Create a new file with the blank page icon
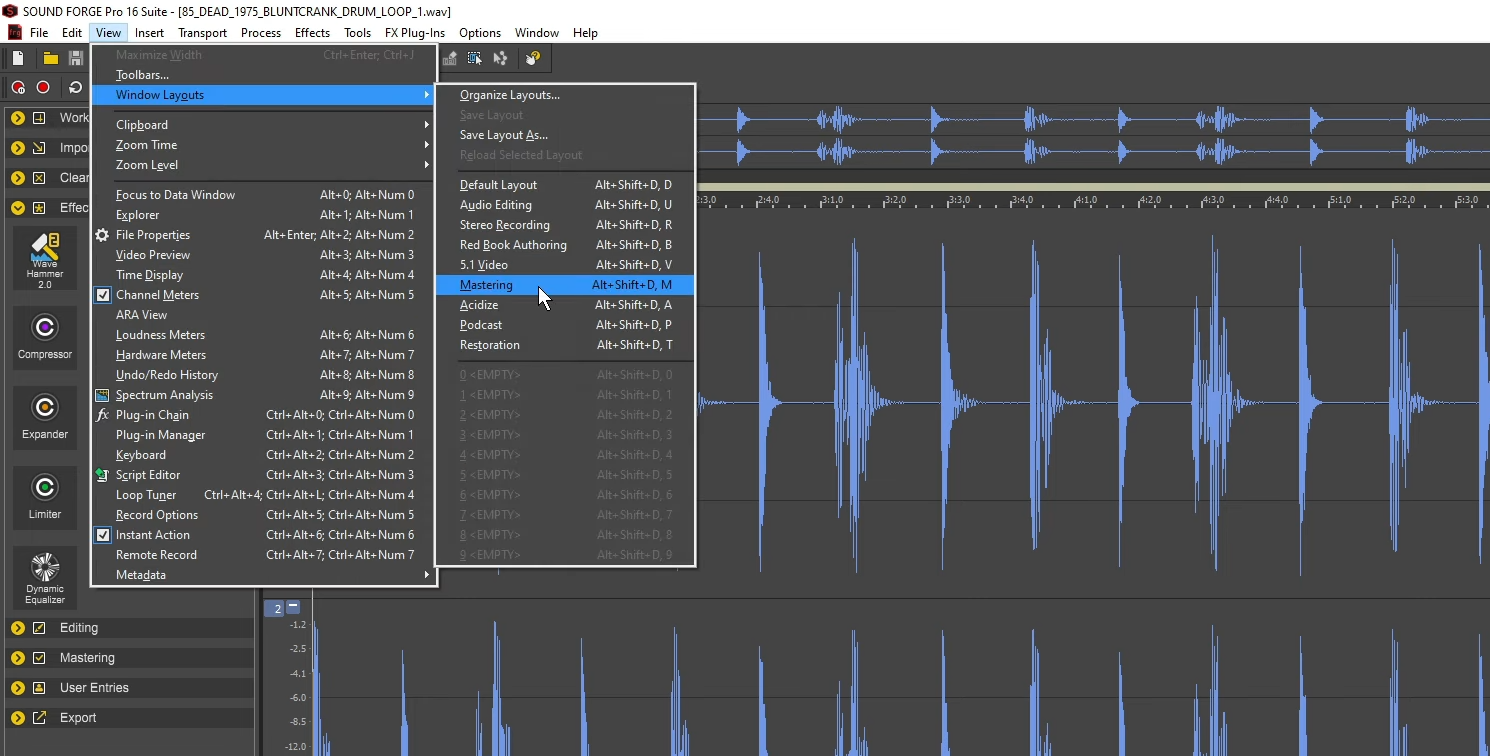The height and width of the screenshot is (756, 1490). coord(18,58)
